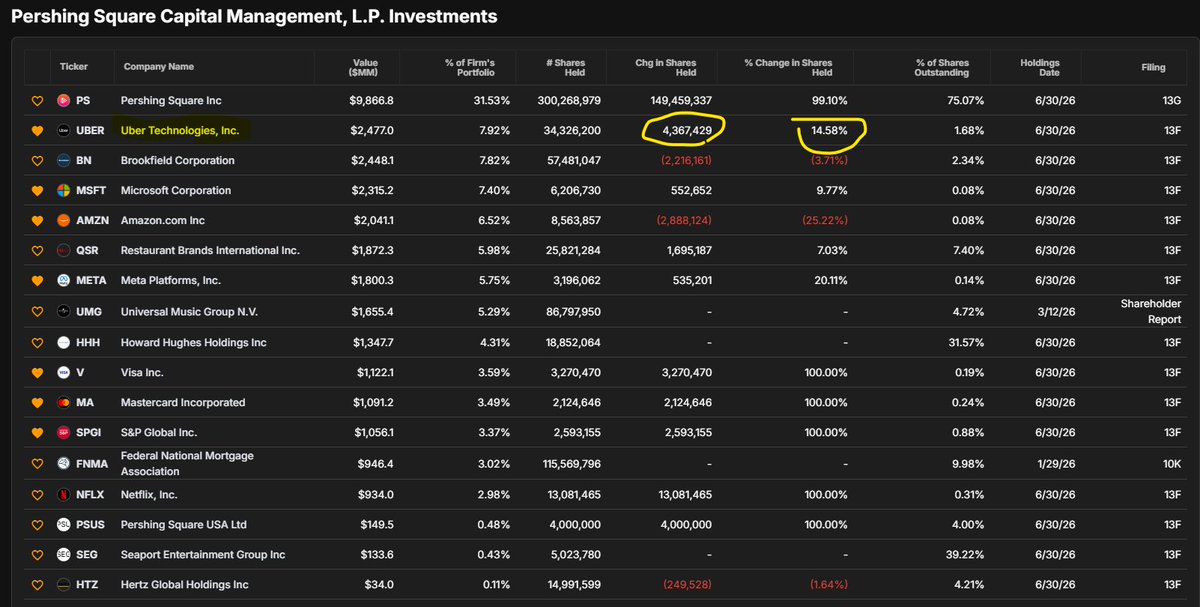Click the Seaport Entertainment logo beside SEG
The width and height of the screenshot is (1200, 607).
(x=65, y=555)
